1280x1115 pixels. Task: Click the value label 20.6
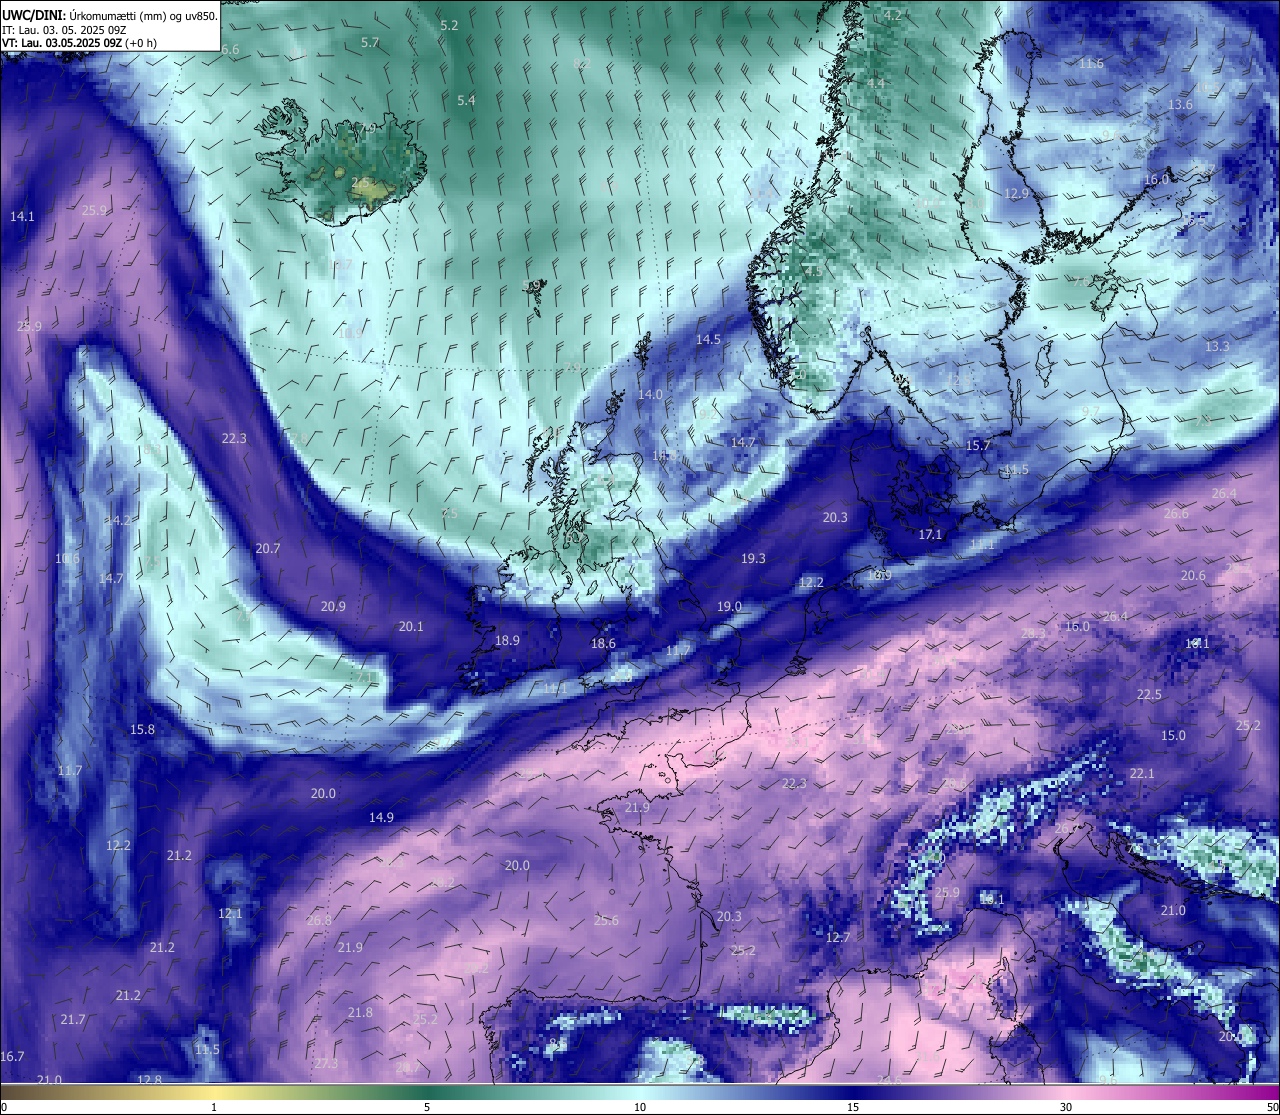(1193, 576)
